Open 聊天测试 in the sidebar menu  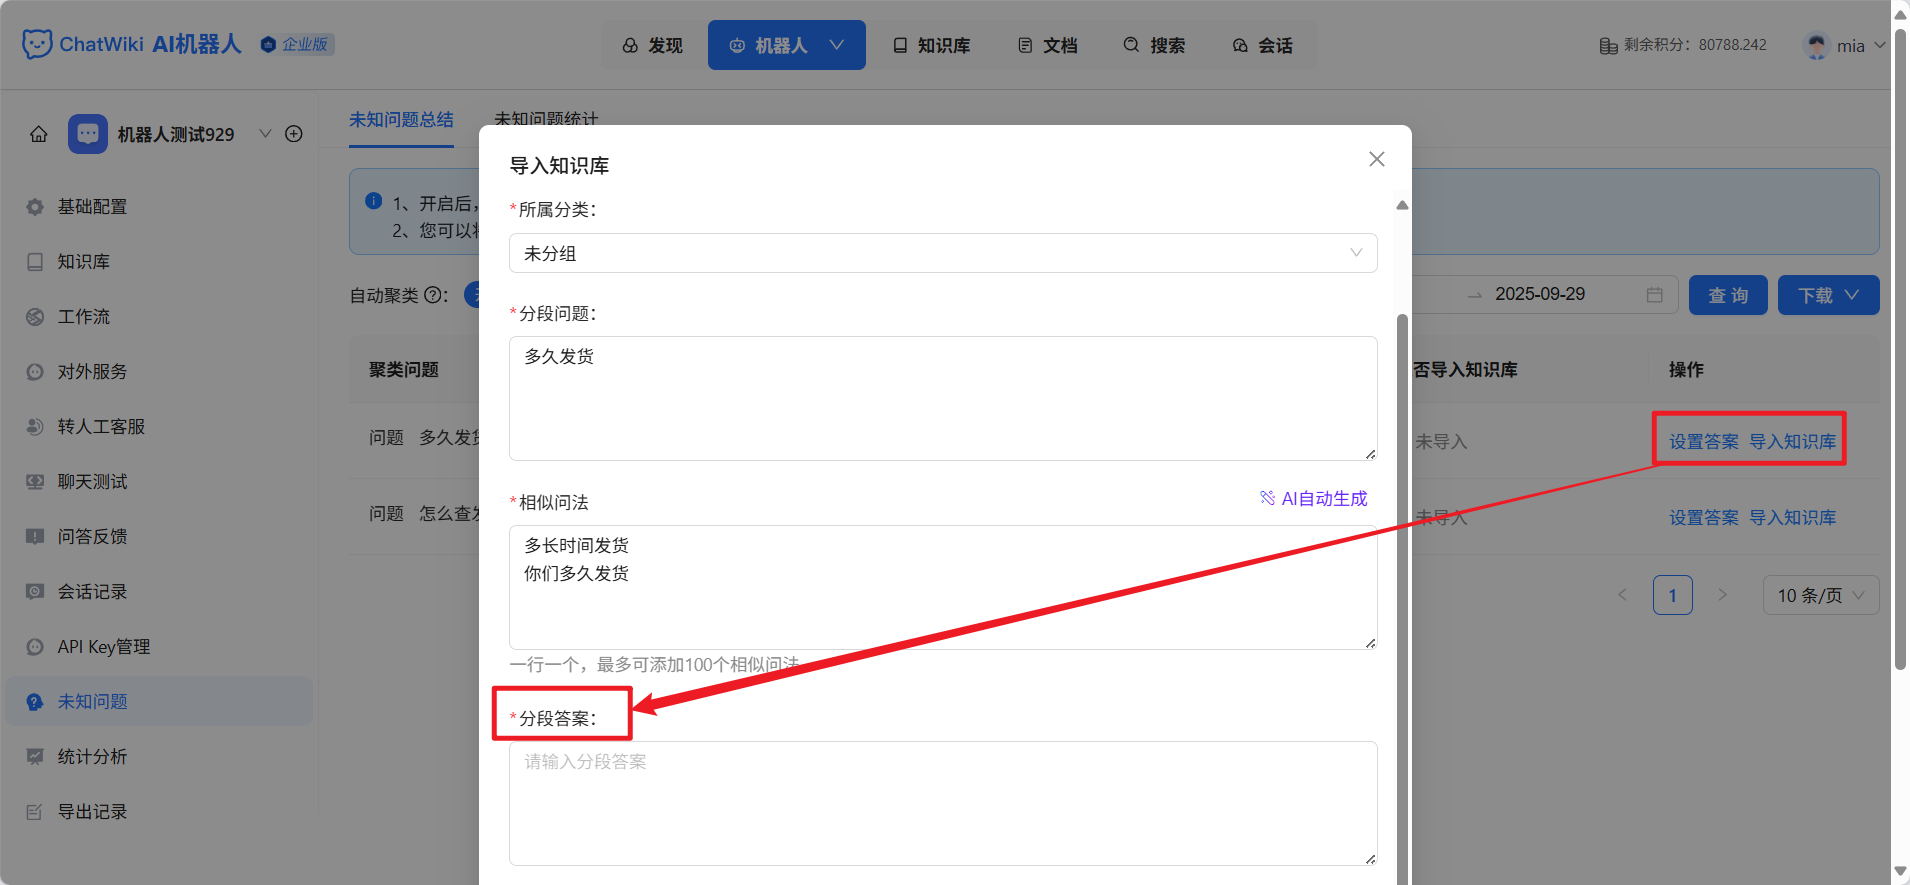pos(92,482)
